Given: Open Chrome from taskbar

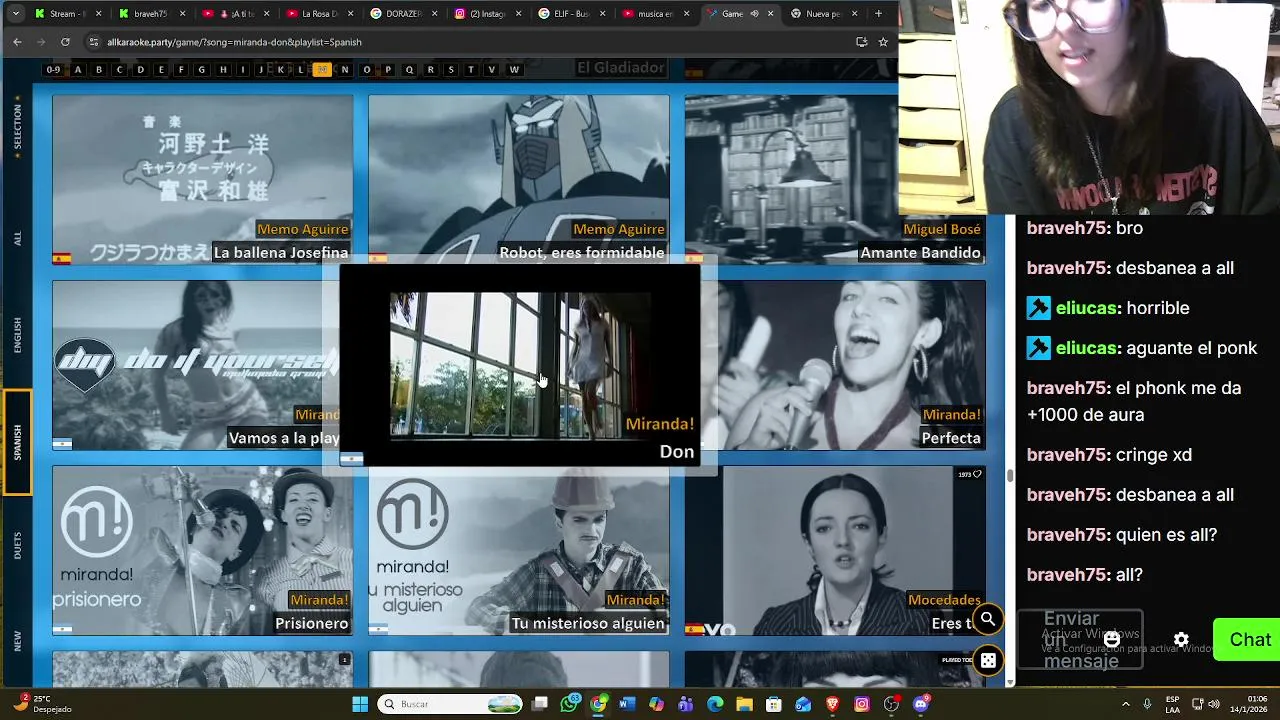Looking at the screenshot, I should [x=598, y=704].
